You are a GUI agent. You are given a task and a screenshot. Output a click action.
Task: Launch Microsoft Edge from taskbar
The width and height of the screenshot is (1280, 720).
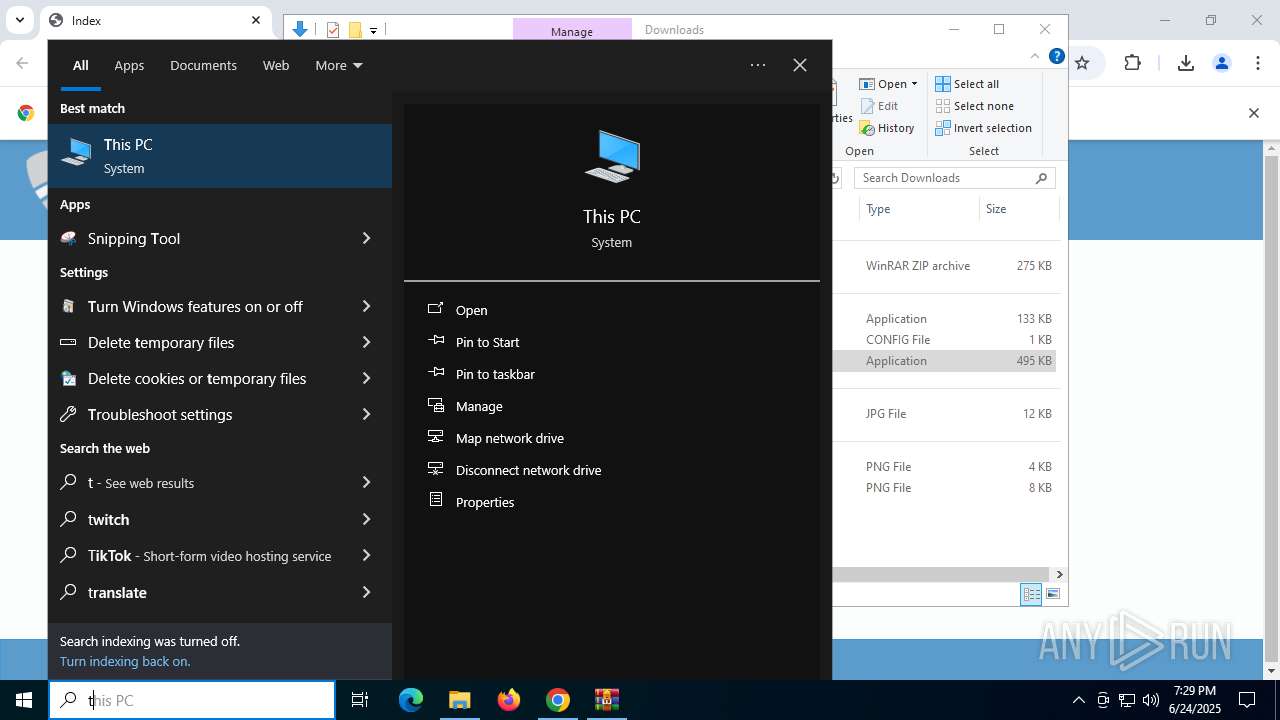click(411, 700)
